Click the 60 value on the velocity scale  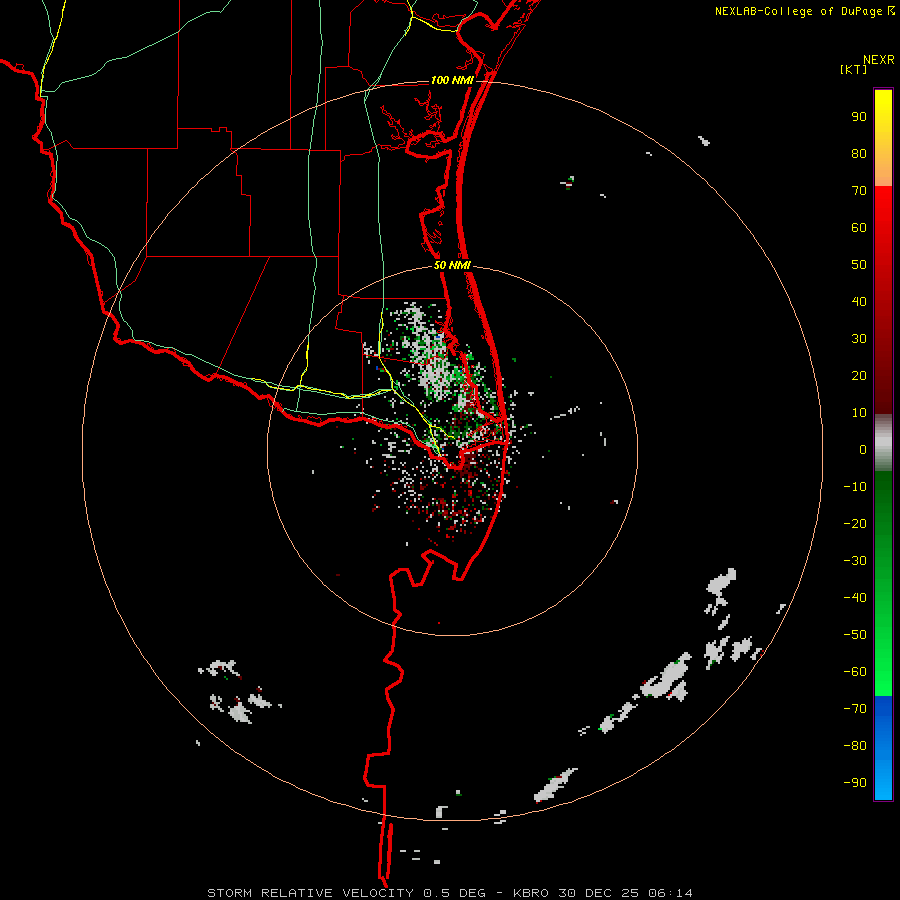[x=859, y=228]
